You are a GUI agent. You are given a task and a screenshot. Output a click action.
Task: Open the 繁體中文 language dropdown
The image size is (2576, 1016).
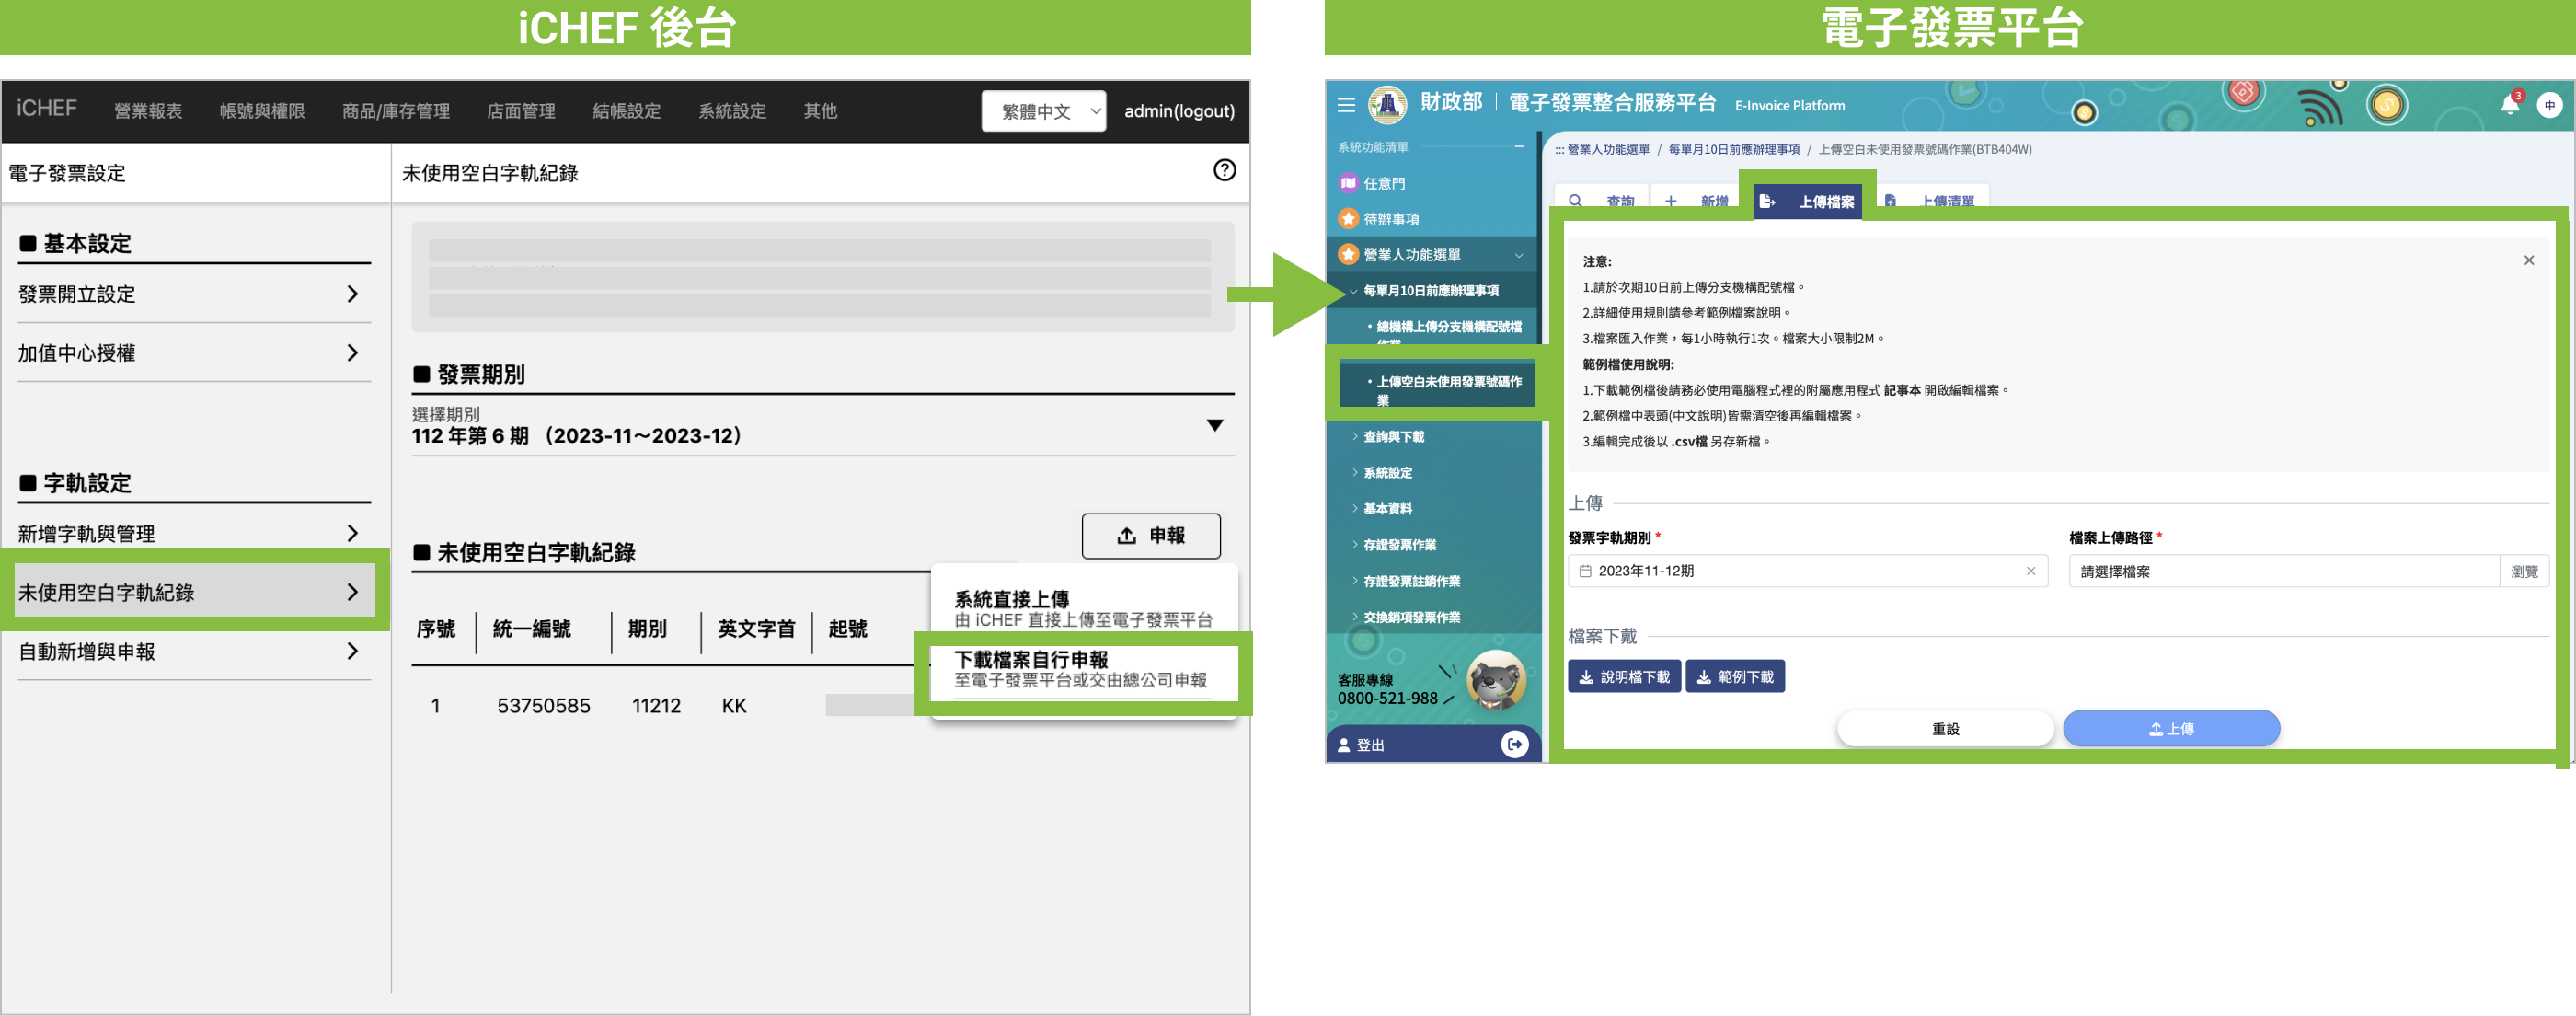point(1043,111)
